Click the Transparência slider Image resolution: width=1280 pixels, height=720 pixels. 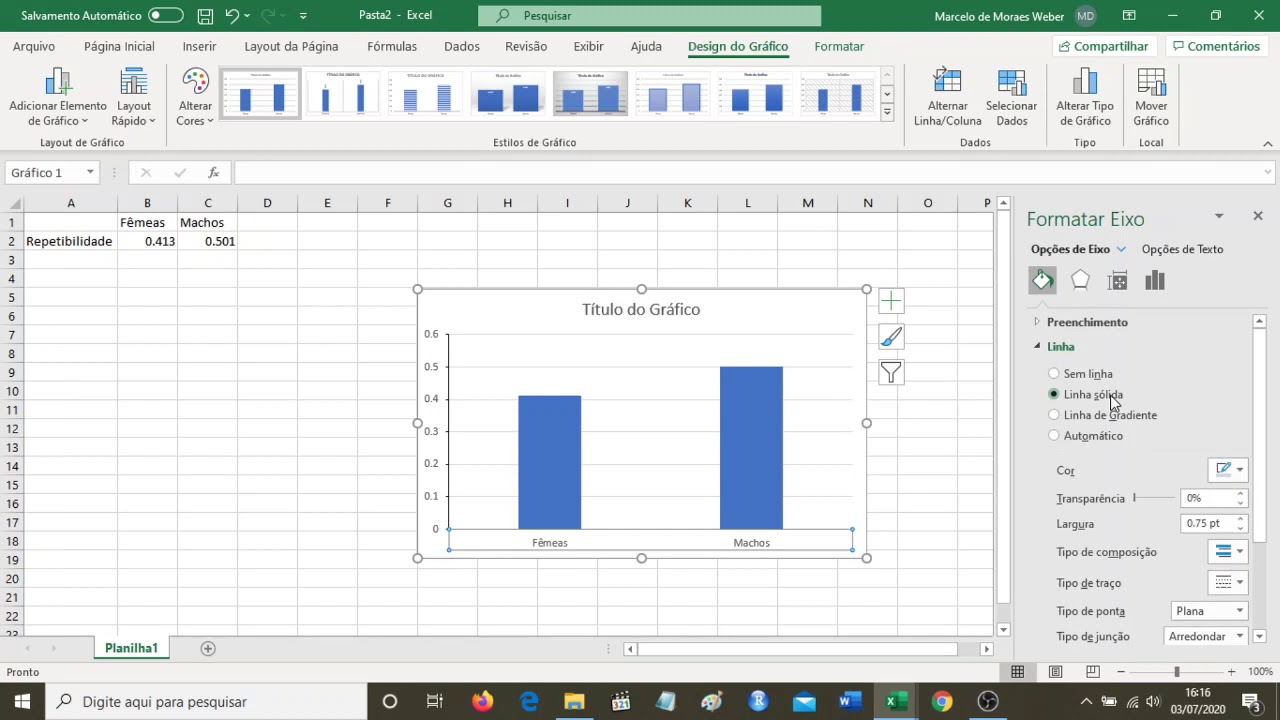[1152, 498]
